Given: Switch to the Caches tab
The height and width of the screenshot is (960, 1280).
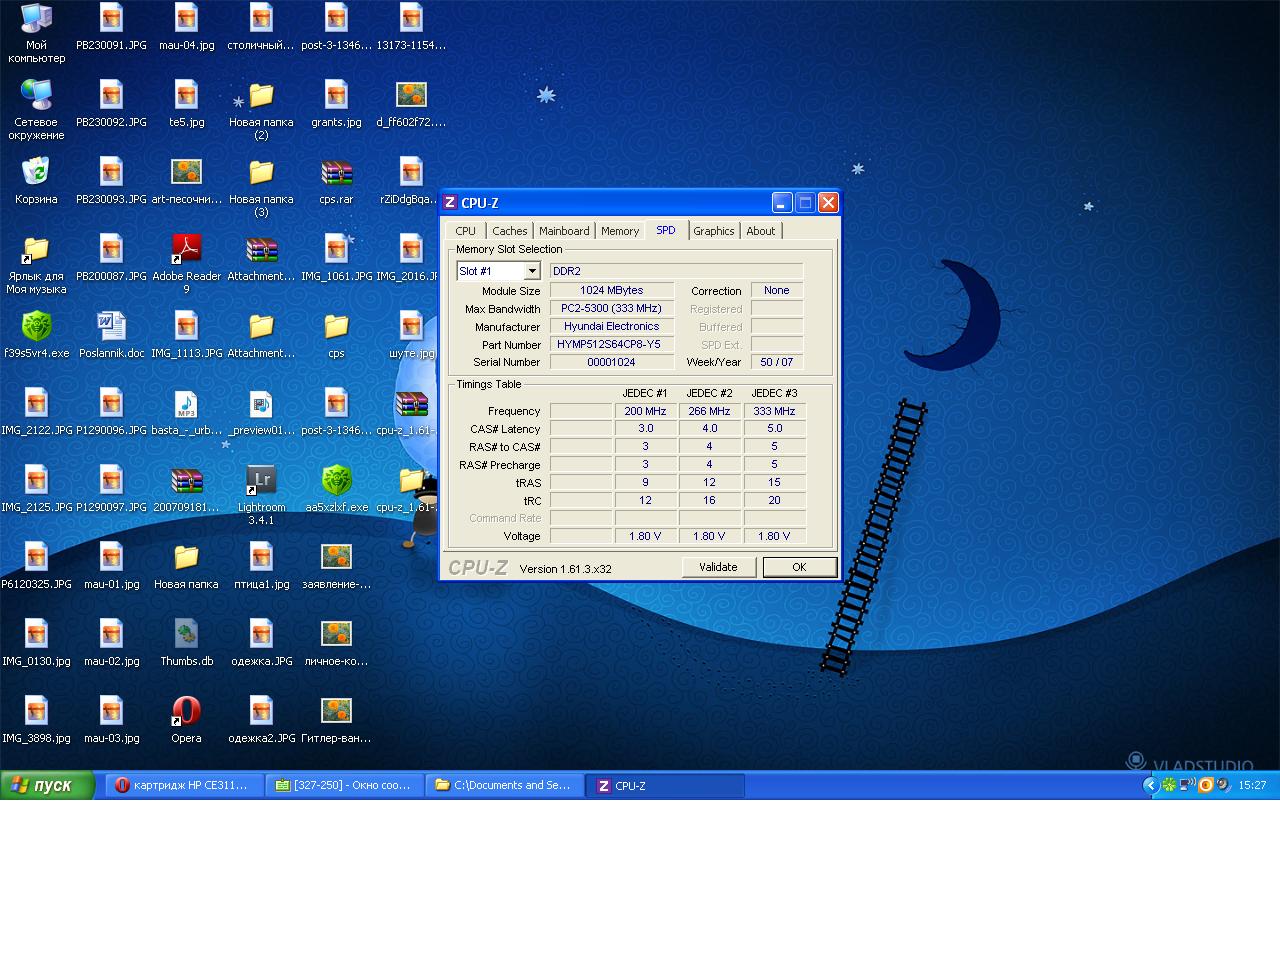Looking at the screenshot, I should pyautogui.click(x=509, y=231).
